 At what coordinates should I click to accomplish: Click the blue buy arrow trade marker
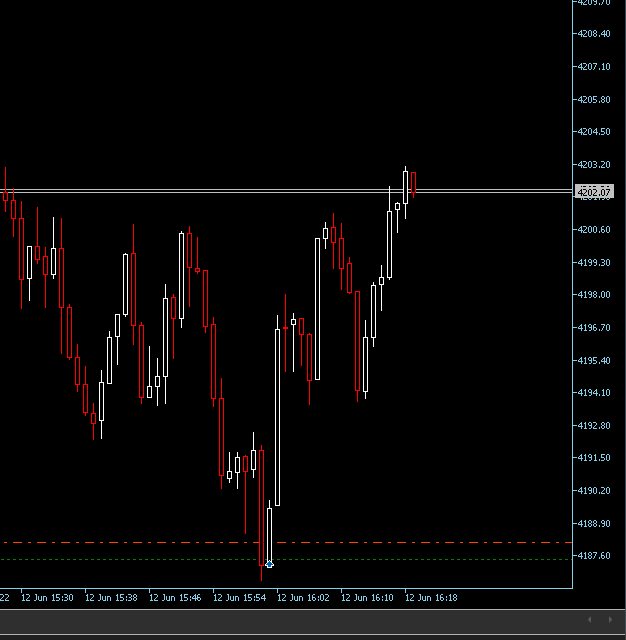(269, 564)
